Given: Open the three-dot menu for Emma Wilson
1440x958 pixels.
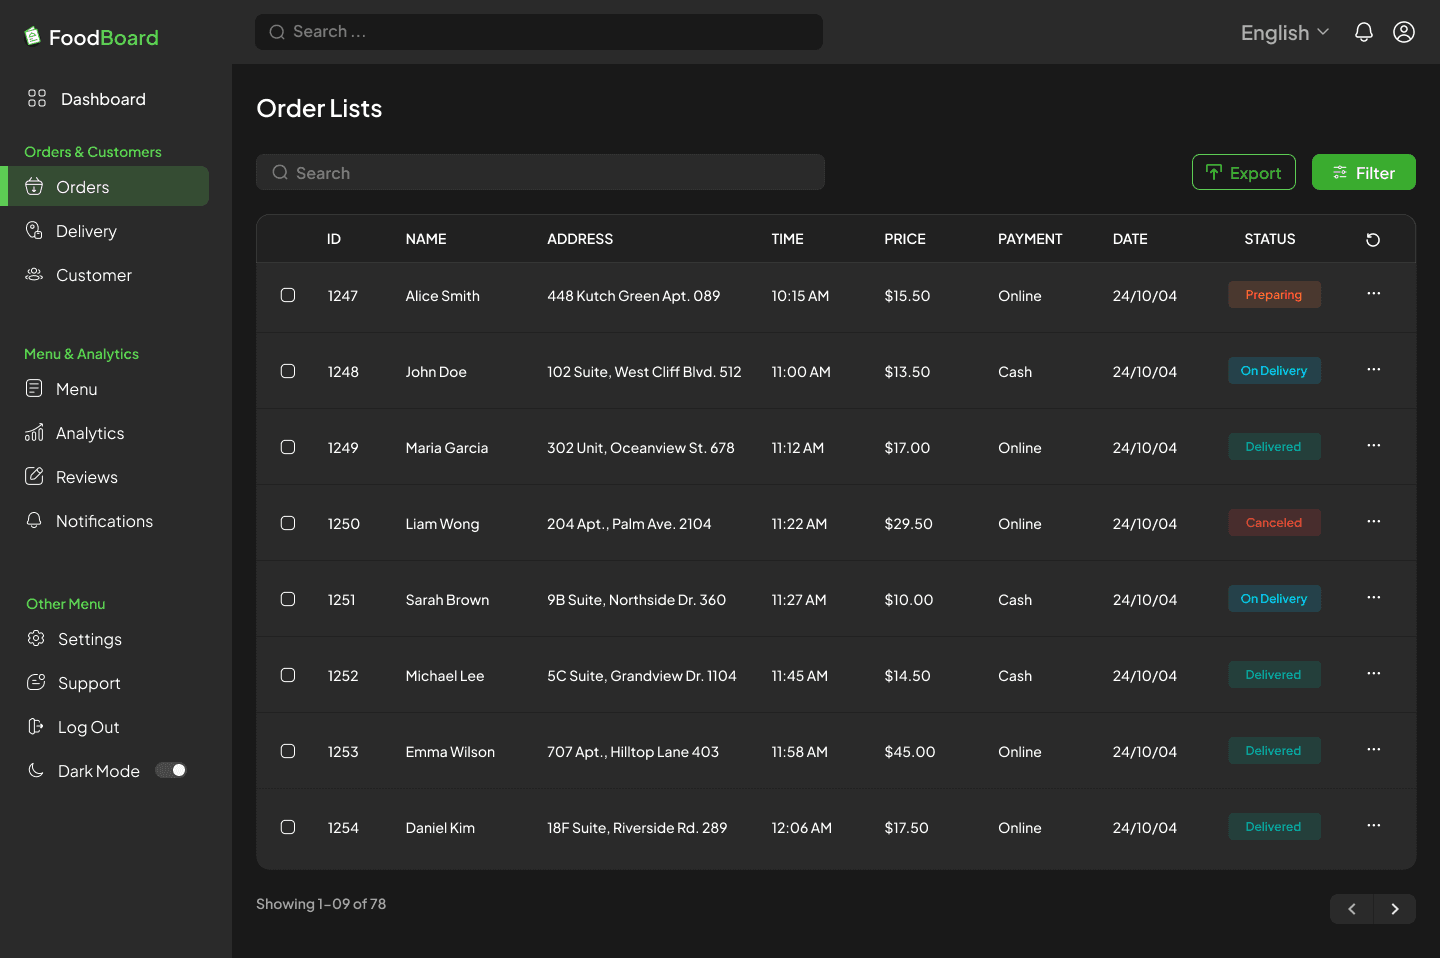Looking at the screenshot, I should click(x=1373, y=750).
